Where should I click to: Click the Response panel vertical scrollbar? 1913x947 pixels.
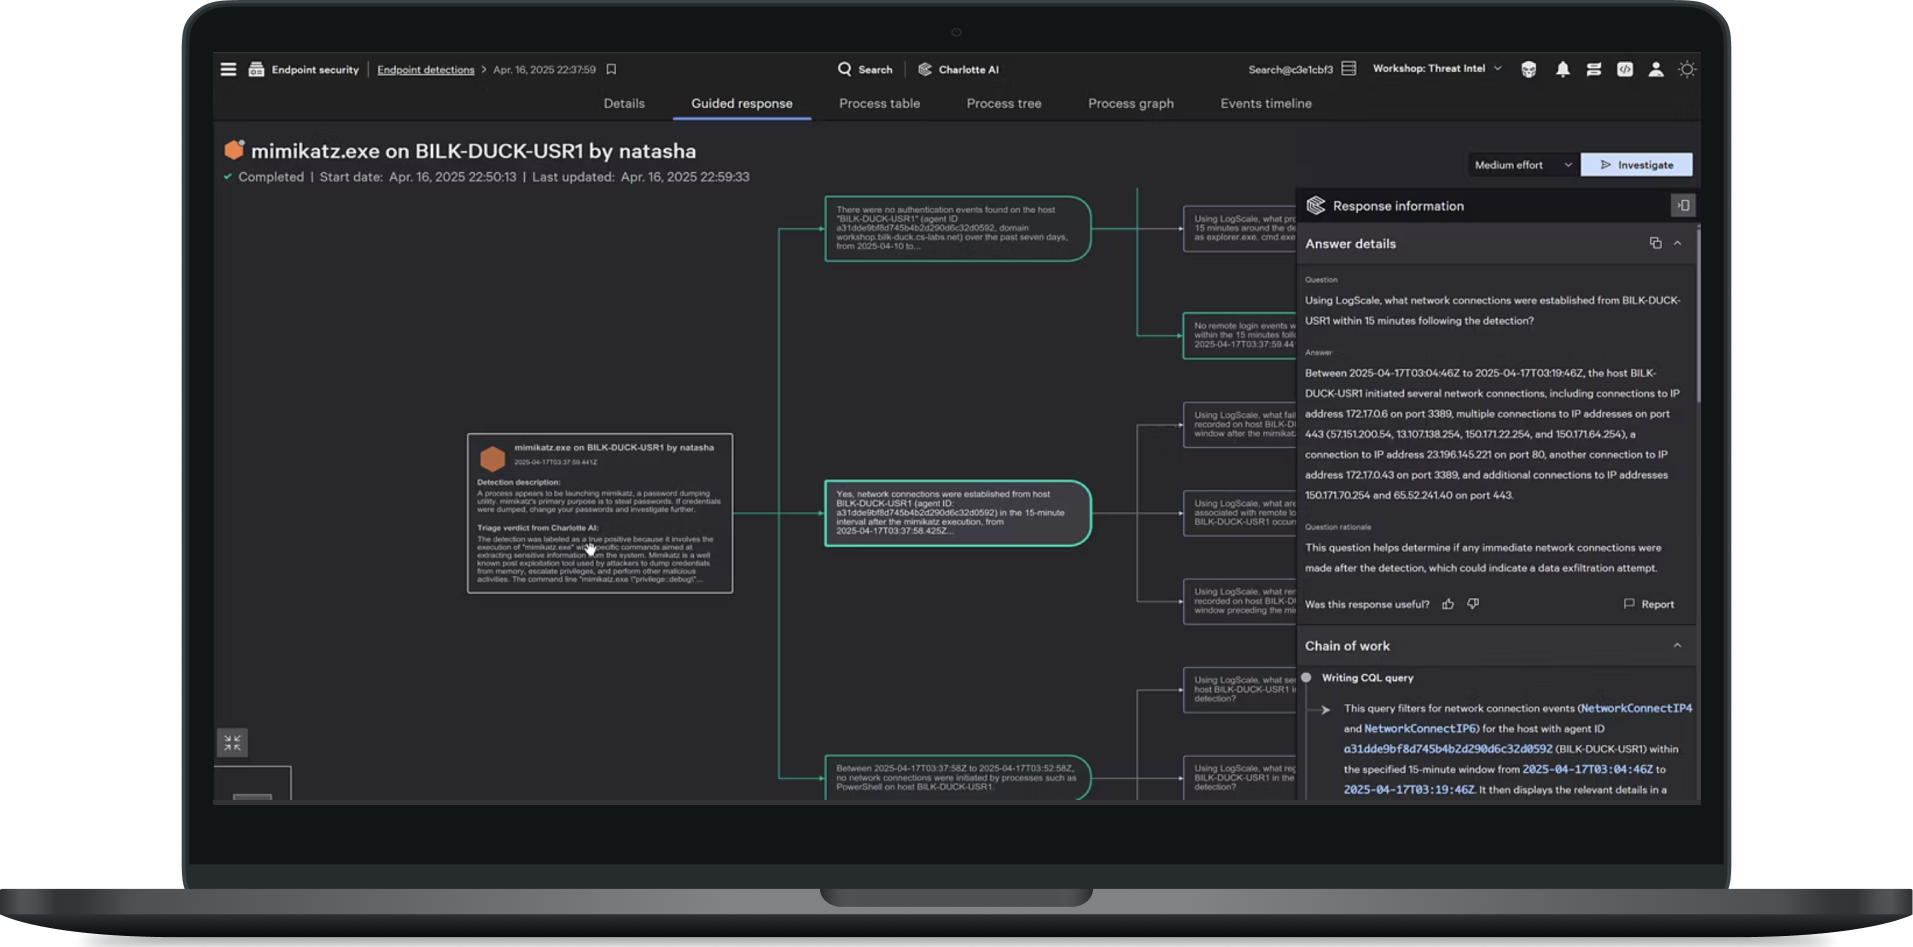coord(1698,315)
